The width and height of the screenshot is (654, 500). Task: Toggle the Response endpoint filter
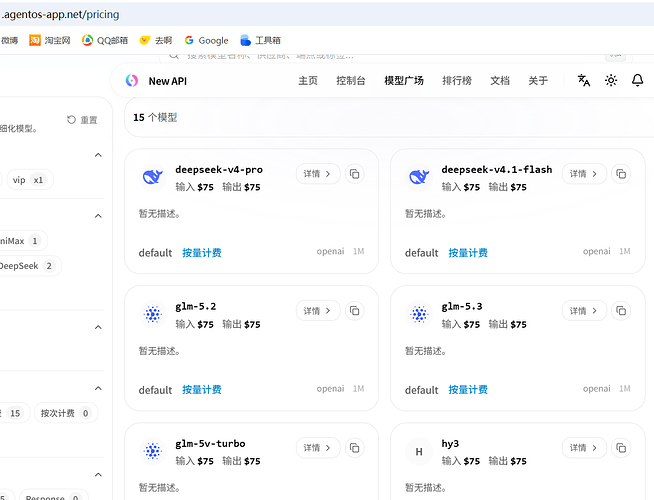point(53,496)
